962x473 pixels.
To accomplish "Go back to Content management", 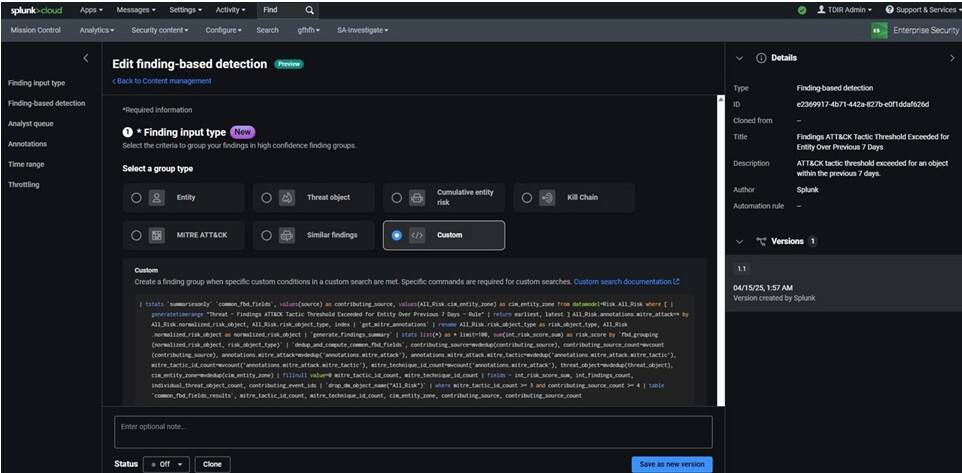I will click(162, 81).
